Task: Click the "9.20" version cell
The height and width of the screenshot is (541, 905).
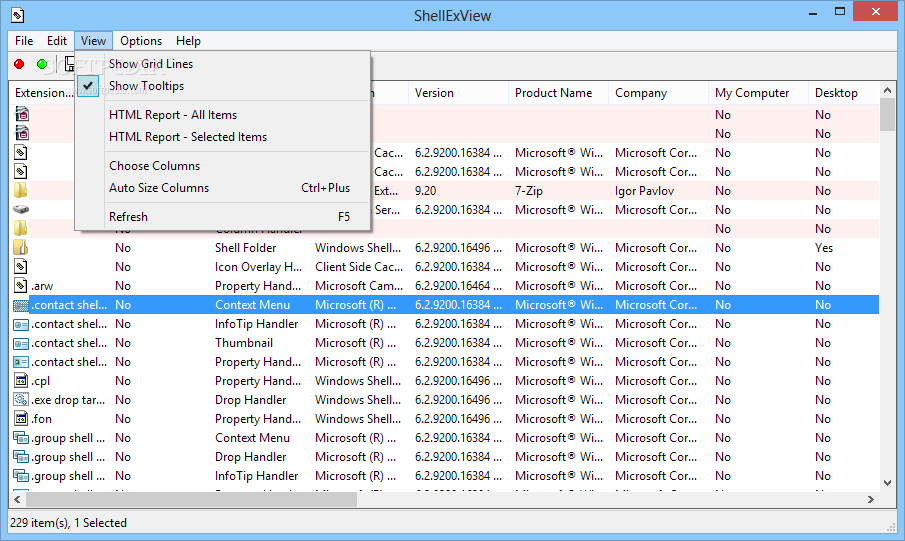Action: (x=425, y=191)
